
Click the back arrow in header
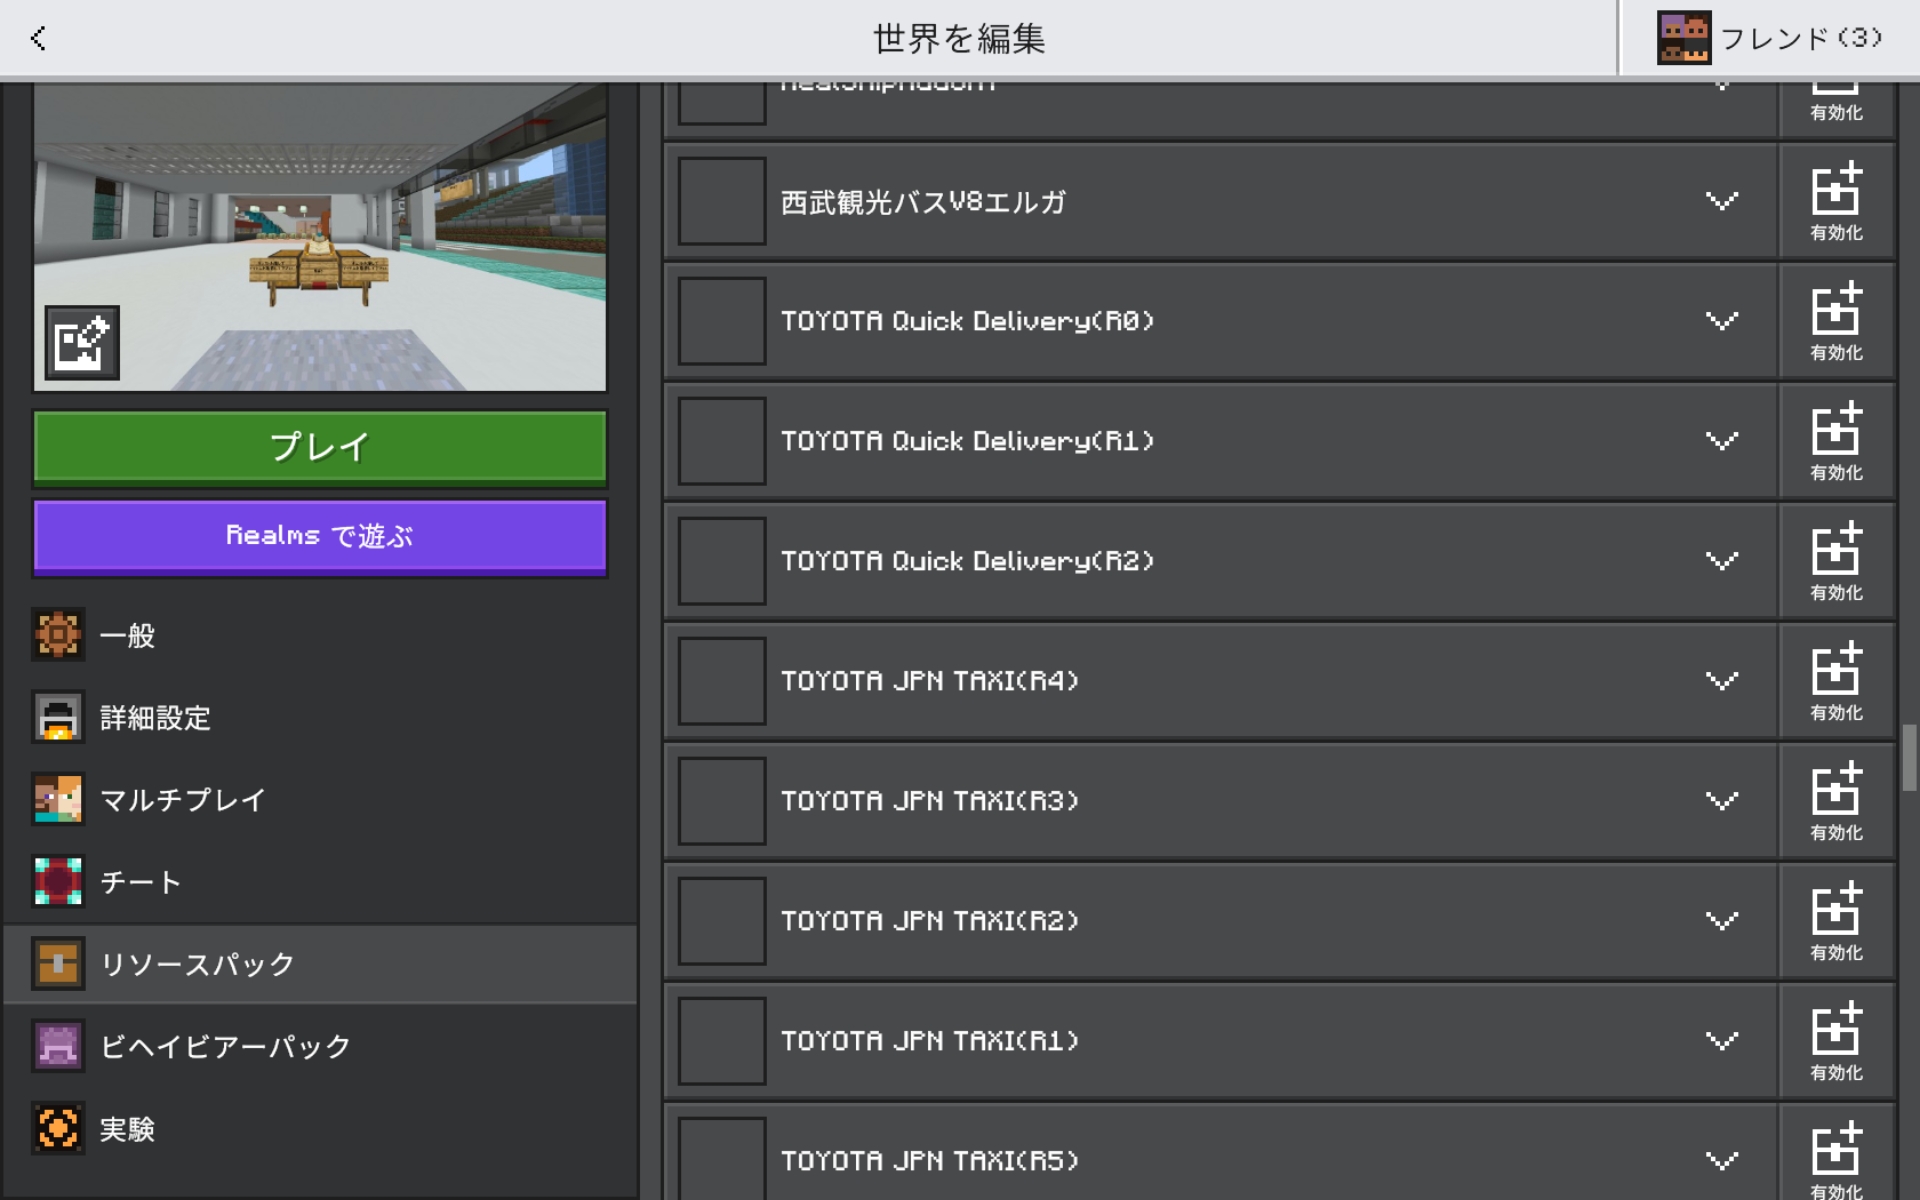click(38, 38)
